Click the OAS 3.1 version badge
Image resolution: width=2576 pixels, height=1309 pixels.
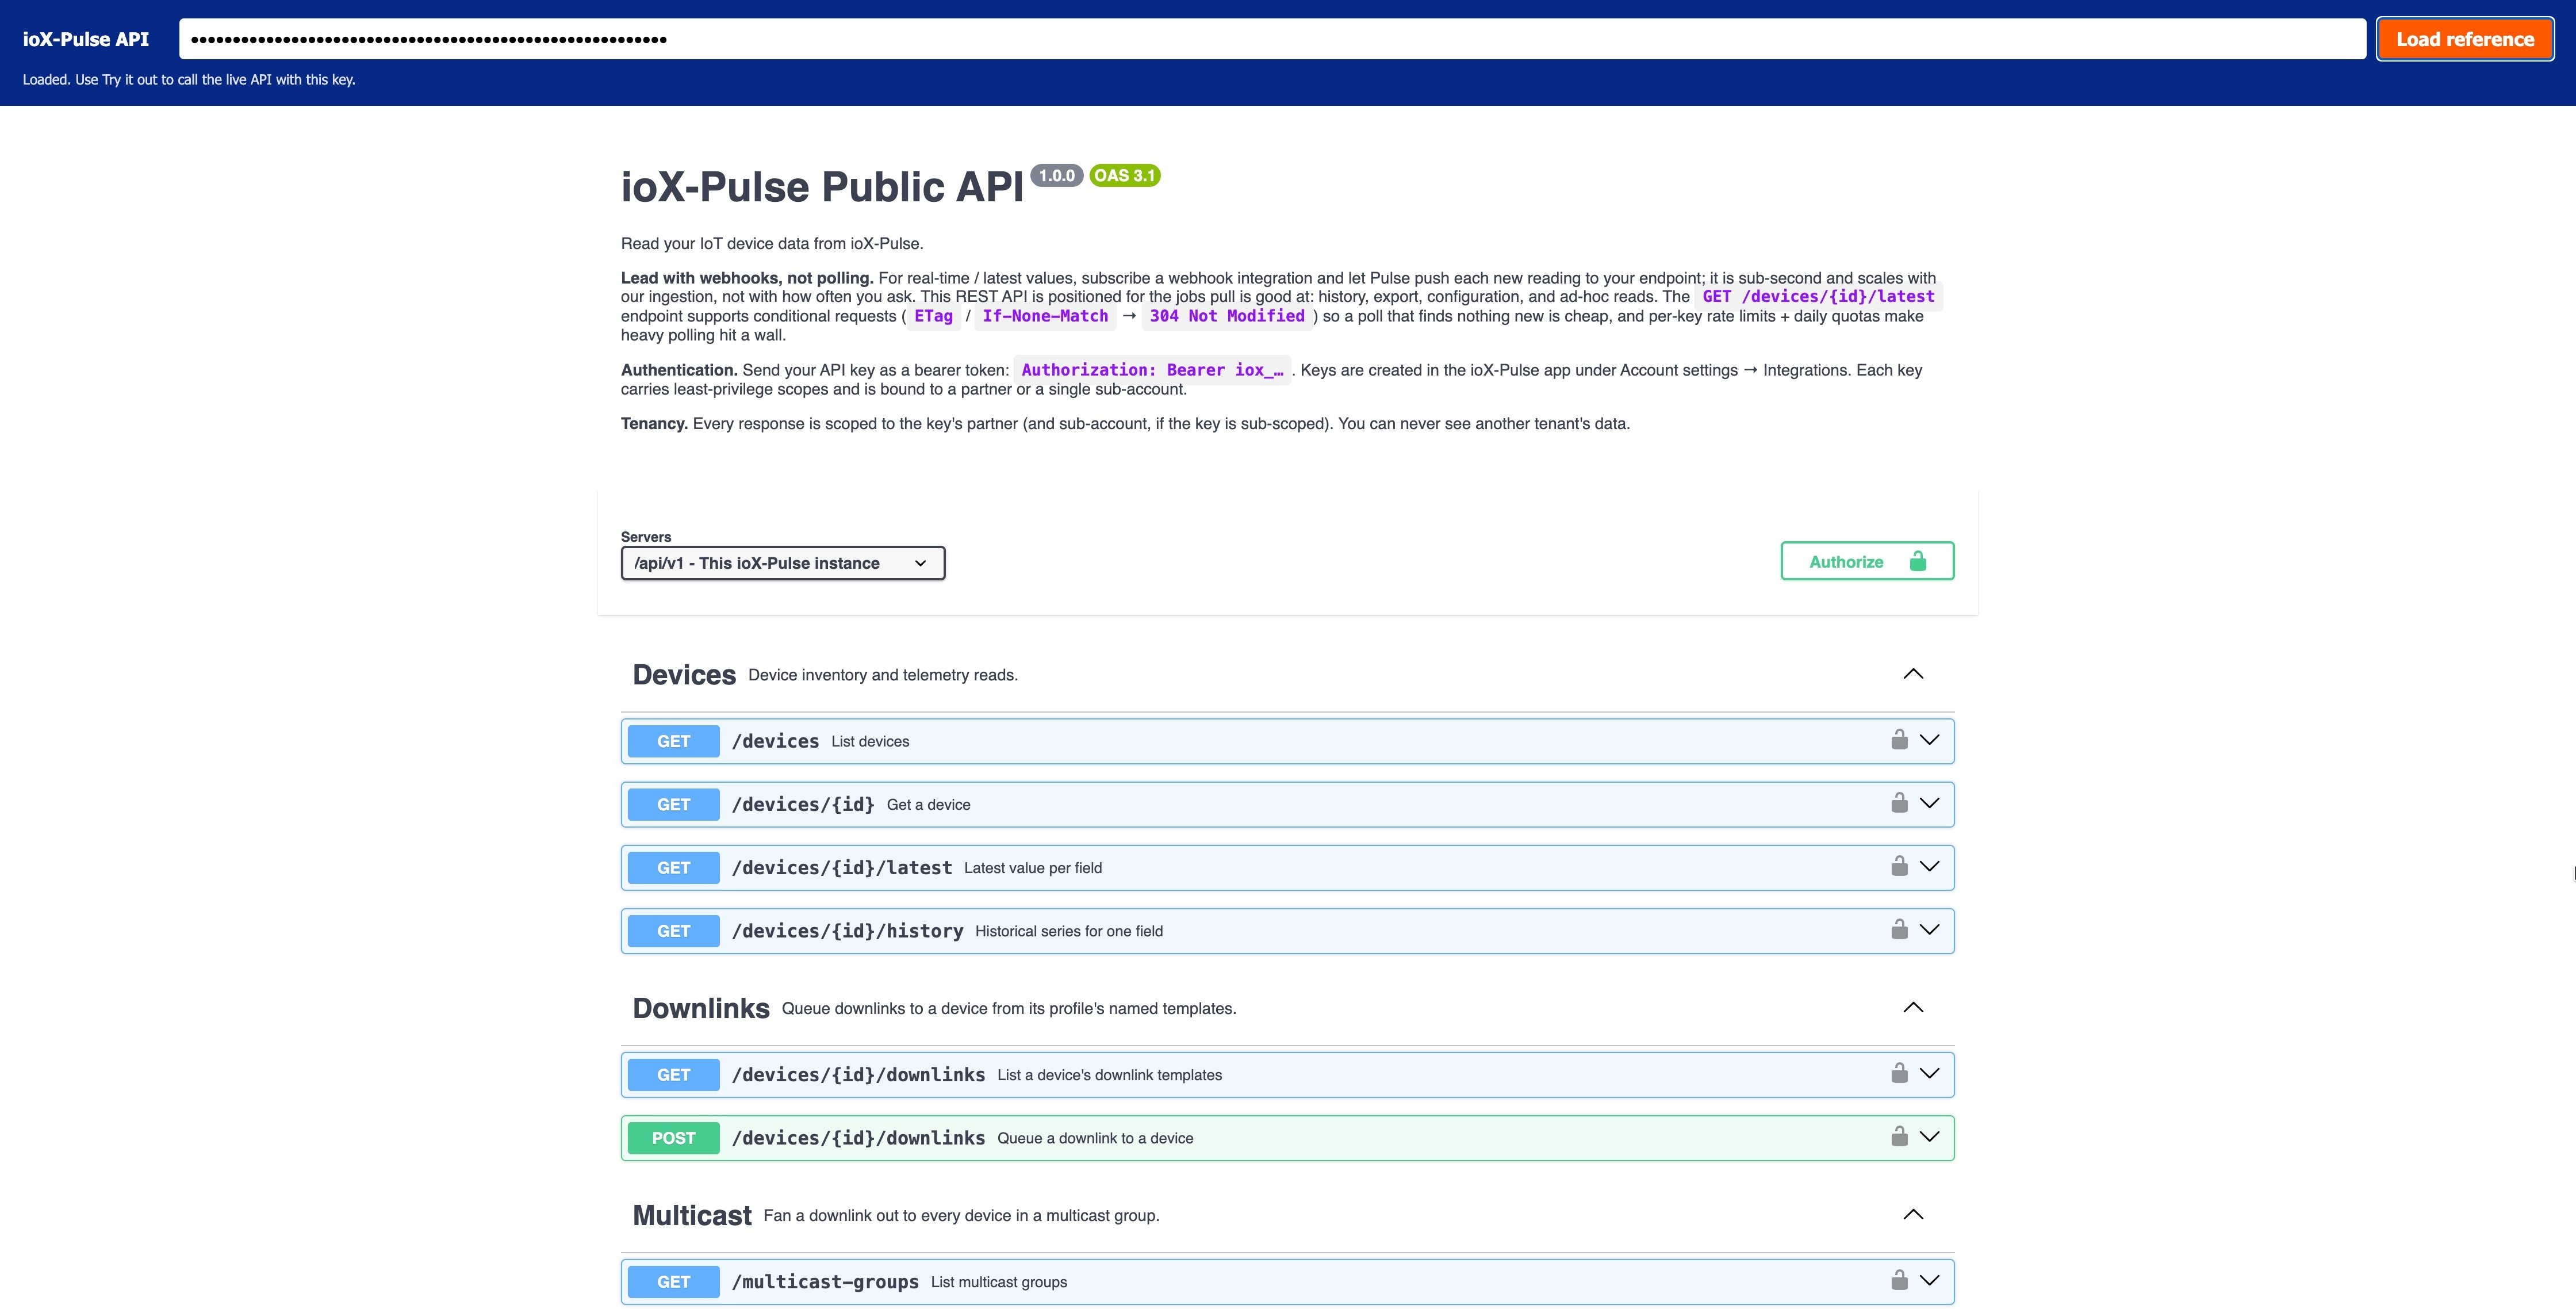pyautogui.click(x=1124, y=175)
